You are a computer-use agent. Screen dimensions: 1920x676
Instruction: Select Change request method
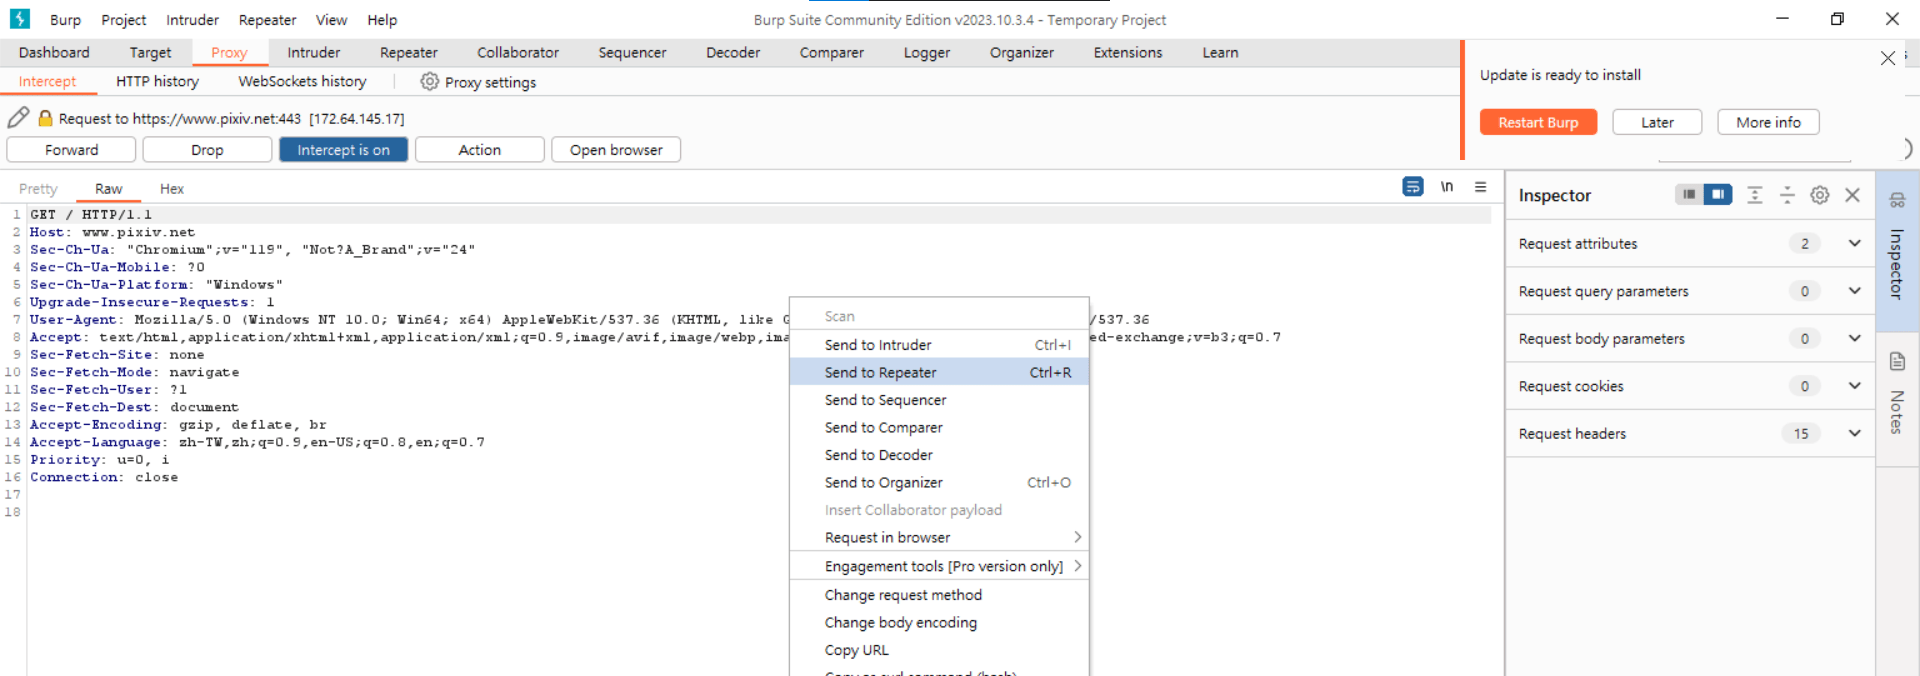click(939, 595)
